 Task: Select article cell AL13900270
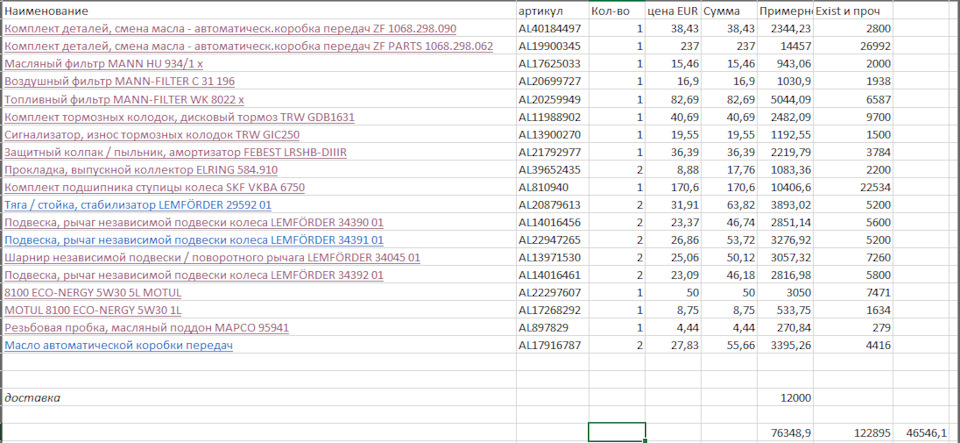553,135
